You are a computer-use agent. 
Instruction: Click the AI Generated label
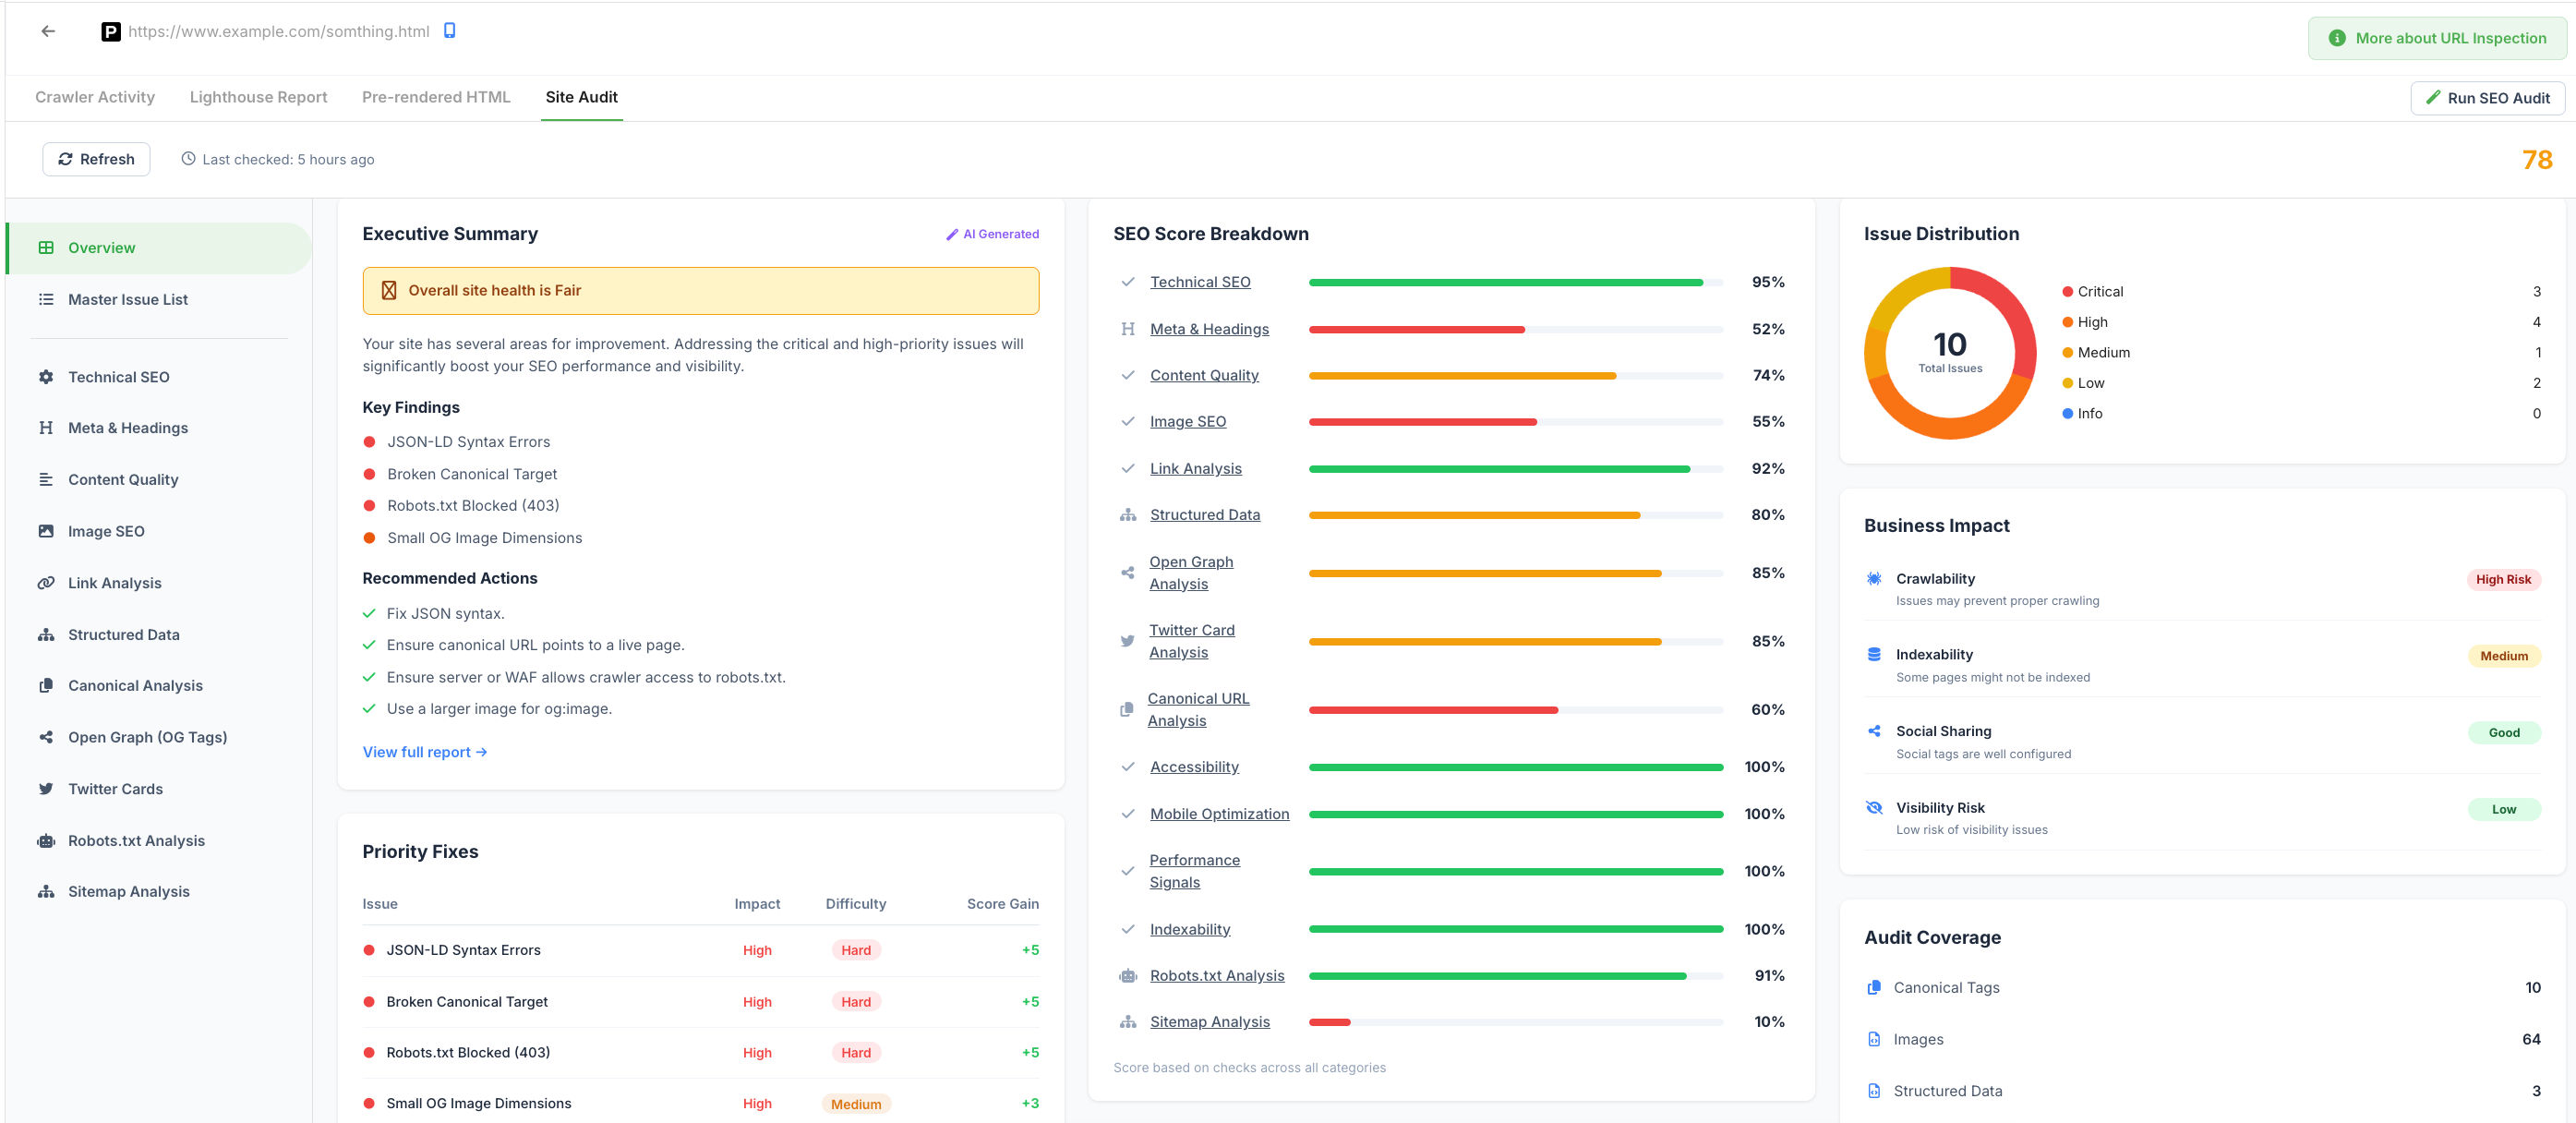[x=992, y=234]
